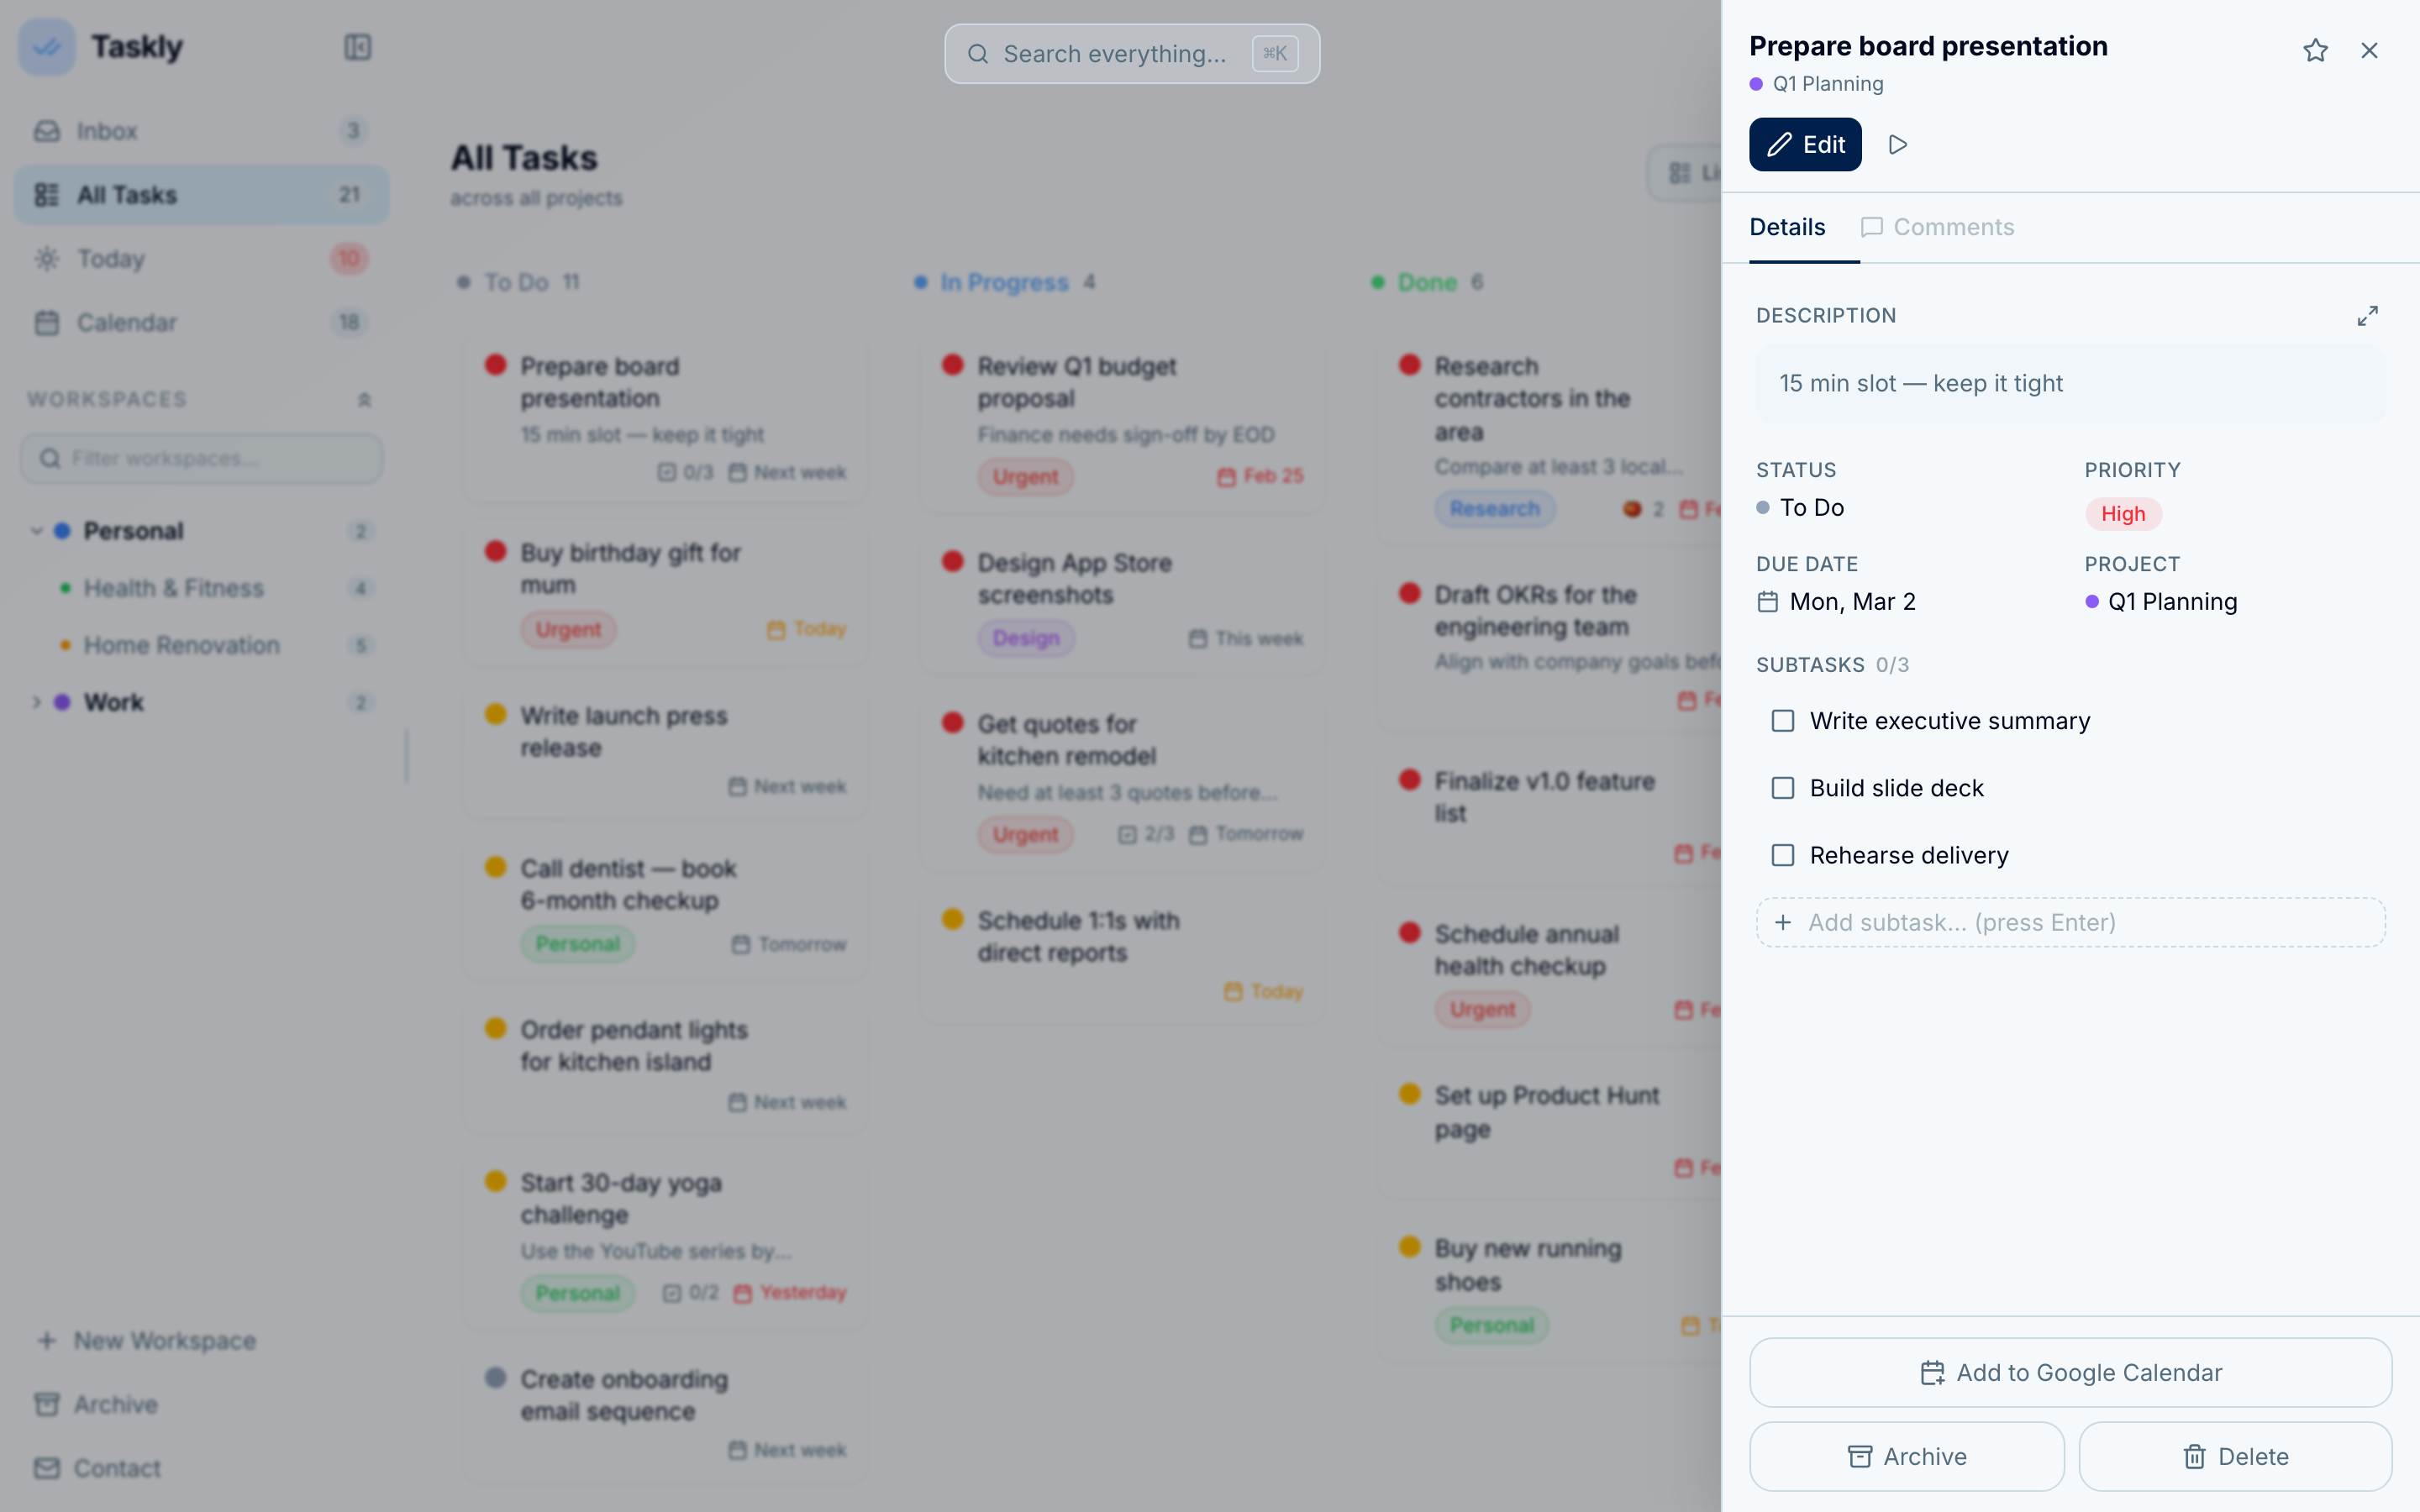Check the Write executive summary subtask
Screen dimensions: 2420x1512
[x=1783, y=721]
